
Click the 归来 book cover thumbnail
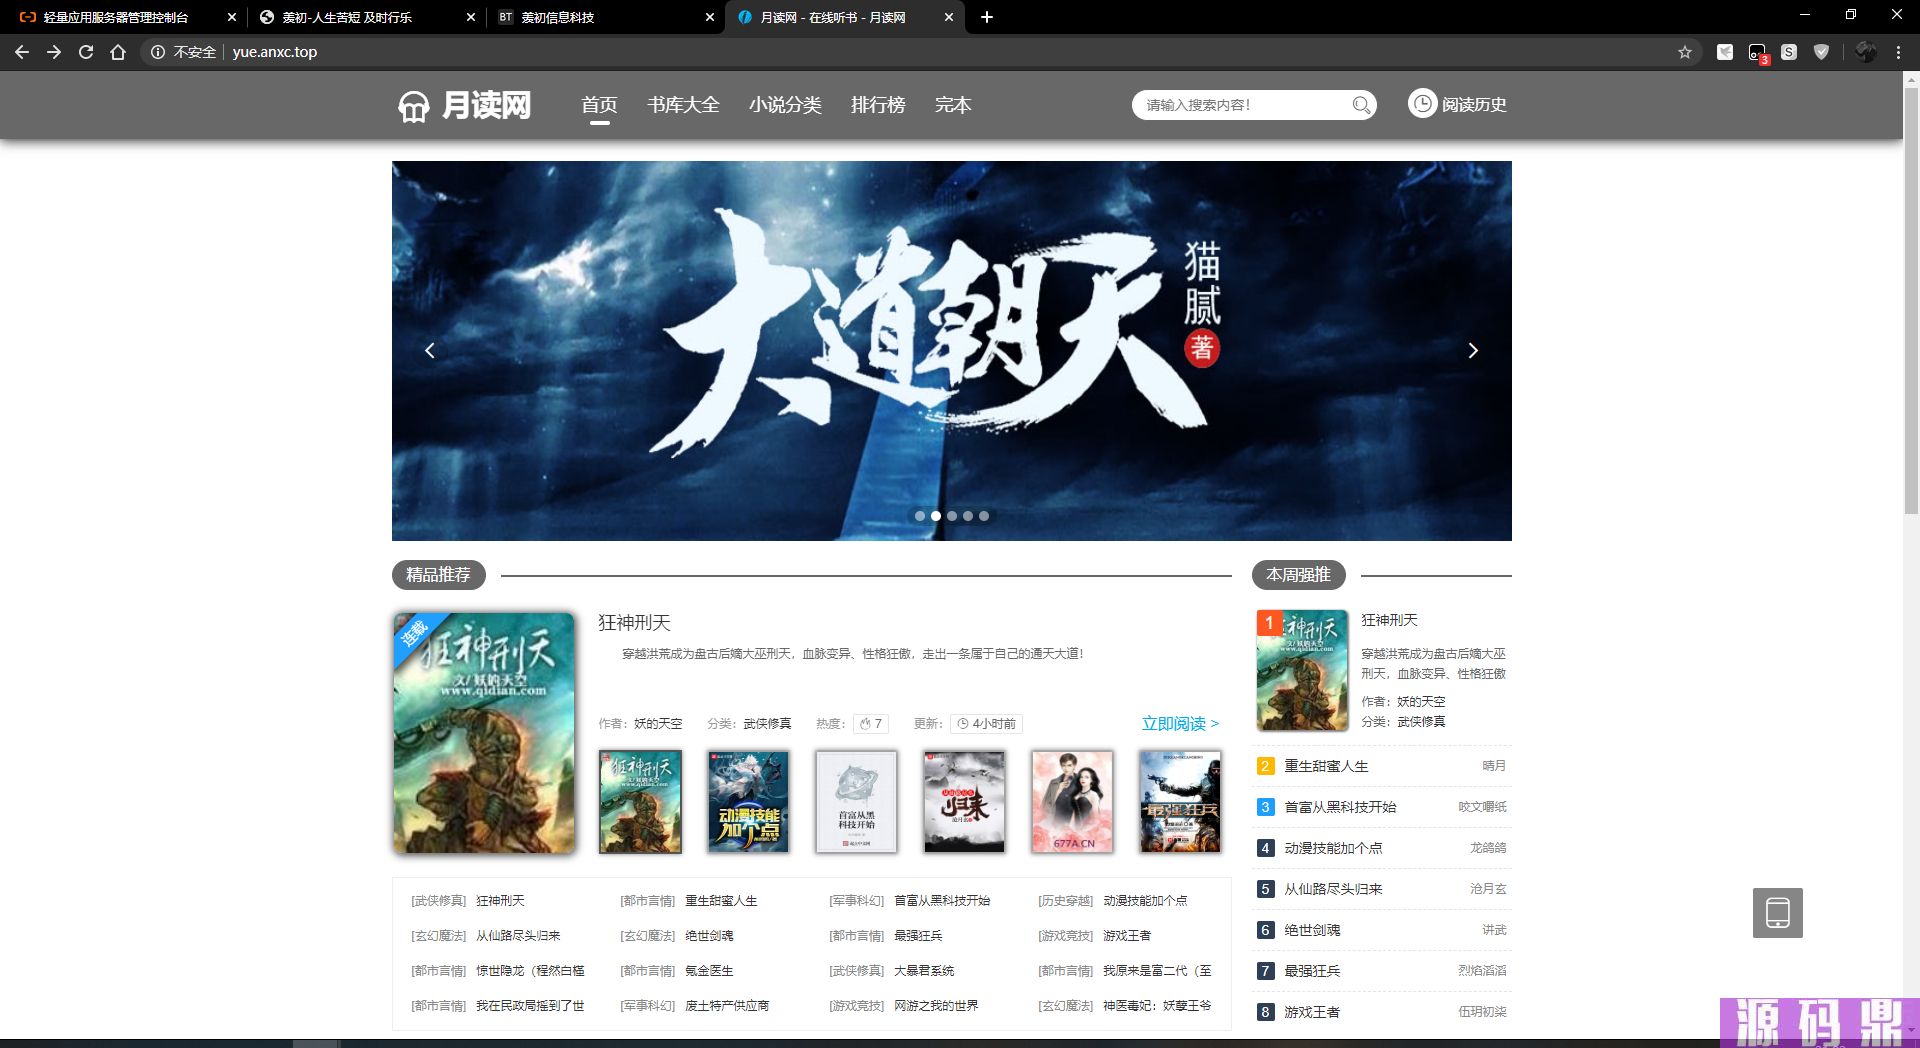coord(964,802)
